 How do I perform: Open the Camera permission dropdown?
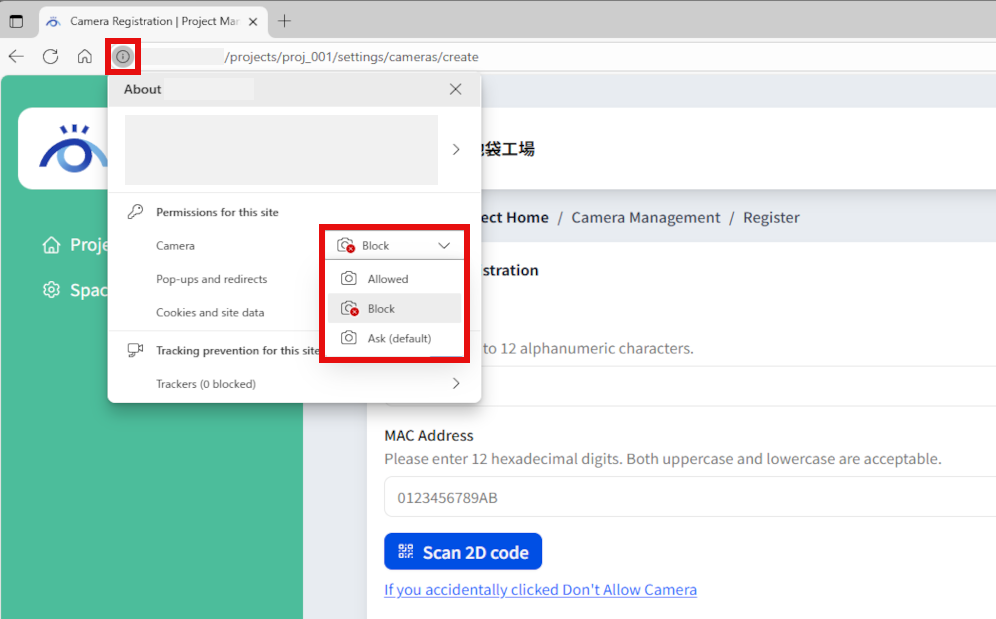(394, 244)
